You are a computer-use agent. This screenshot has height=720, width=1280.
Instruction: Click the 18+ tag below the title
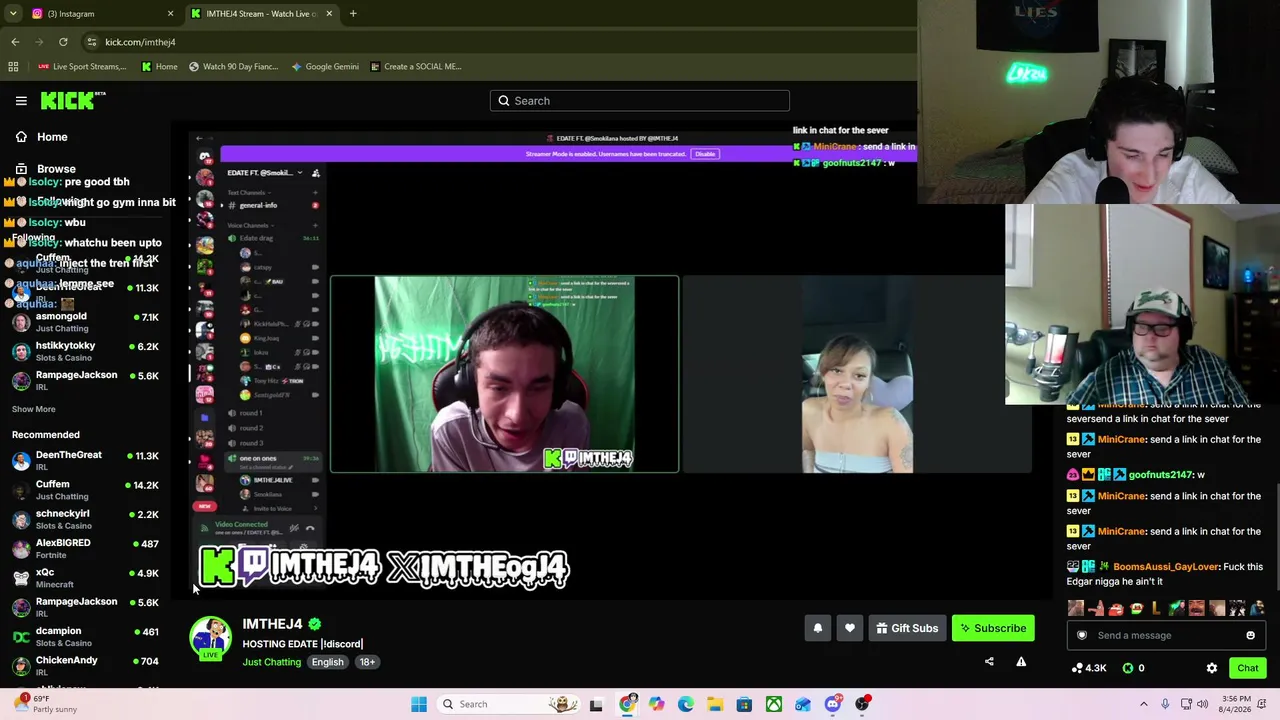367,662
